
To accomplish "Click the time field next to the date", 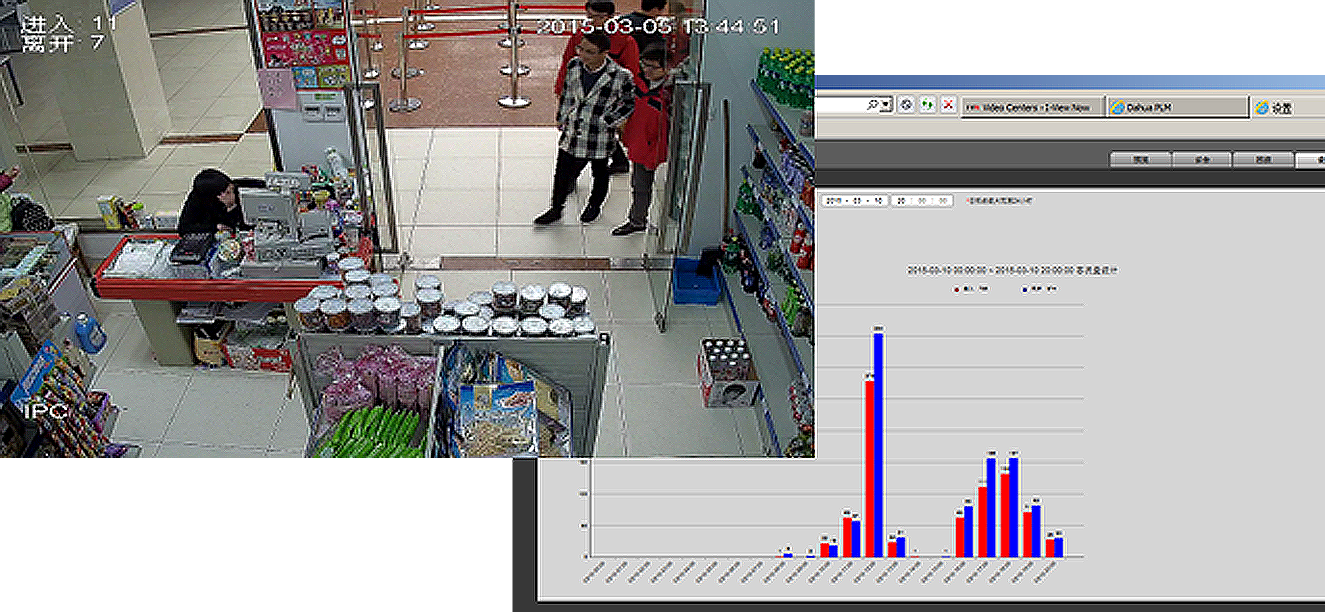I will click(x=921, y=201).
